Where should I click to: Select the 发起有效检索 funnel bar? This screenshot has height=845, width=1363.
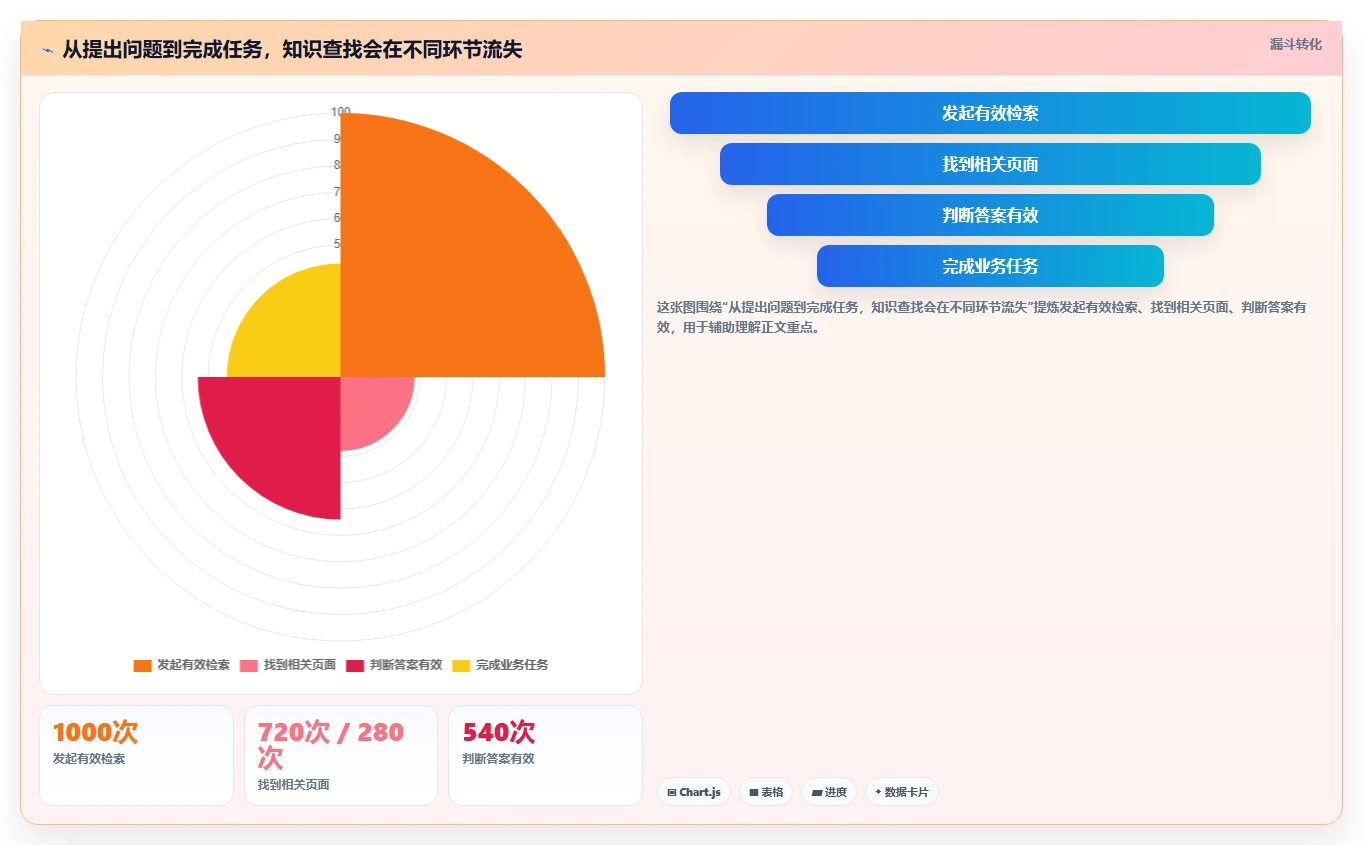[x=990, y=113]
